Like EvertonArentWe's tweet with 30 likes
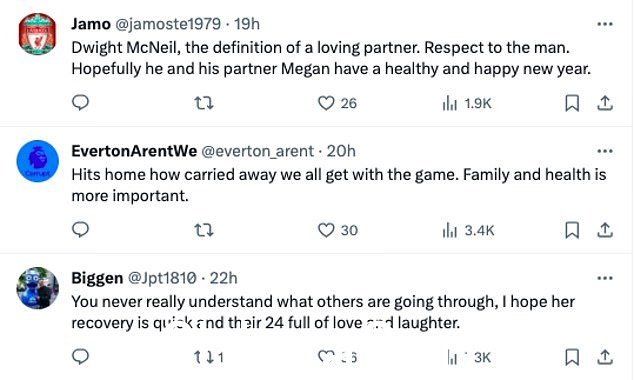Screen dimensions: 634x380 [326, 230]
